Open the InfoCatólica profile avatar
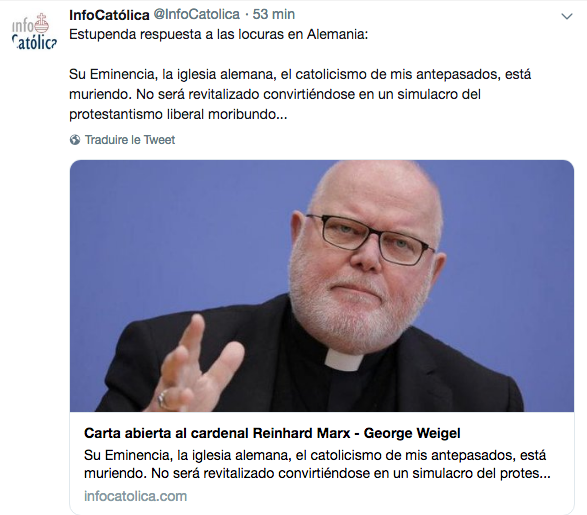This screenshot has height=515, width=587. tap(34, 31)
